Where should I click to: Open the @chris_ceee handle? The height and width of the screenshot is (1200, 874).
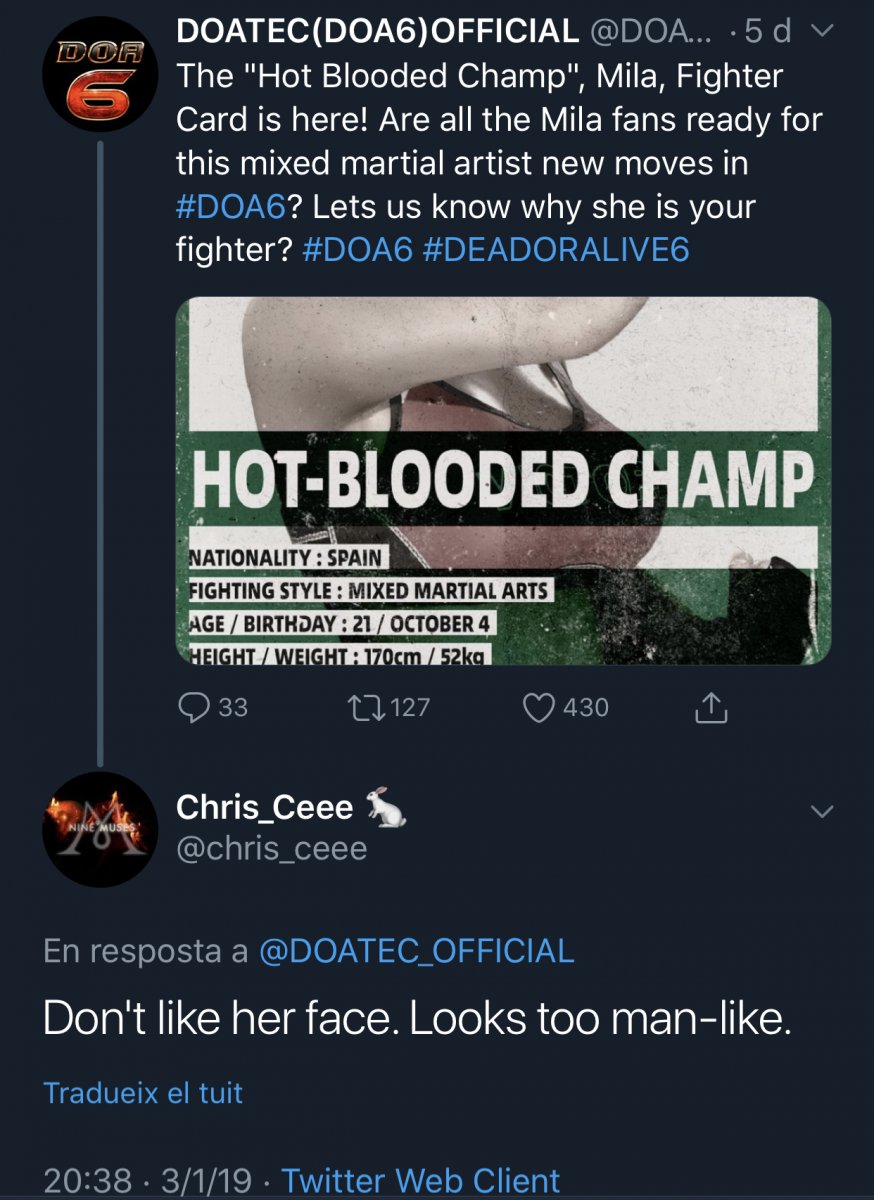271,849
